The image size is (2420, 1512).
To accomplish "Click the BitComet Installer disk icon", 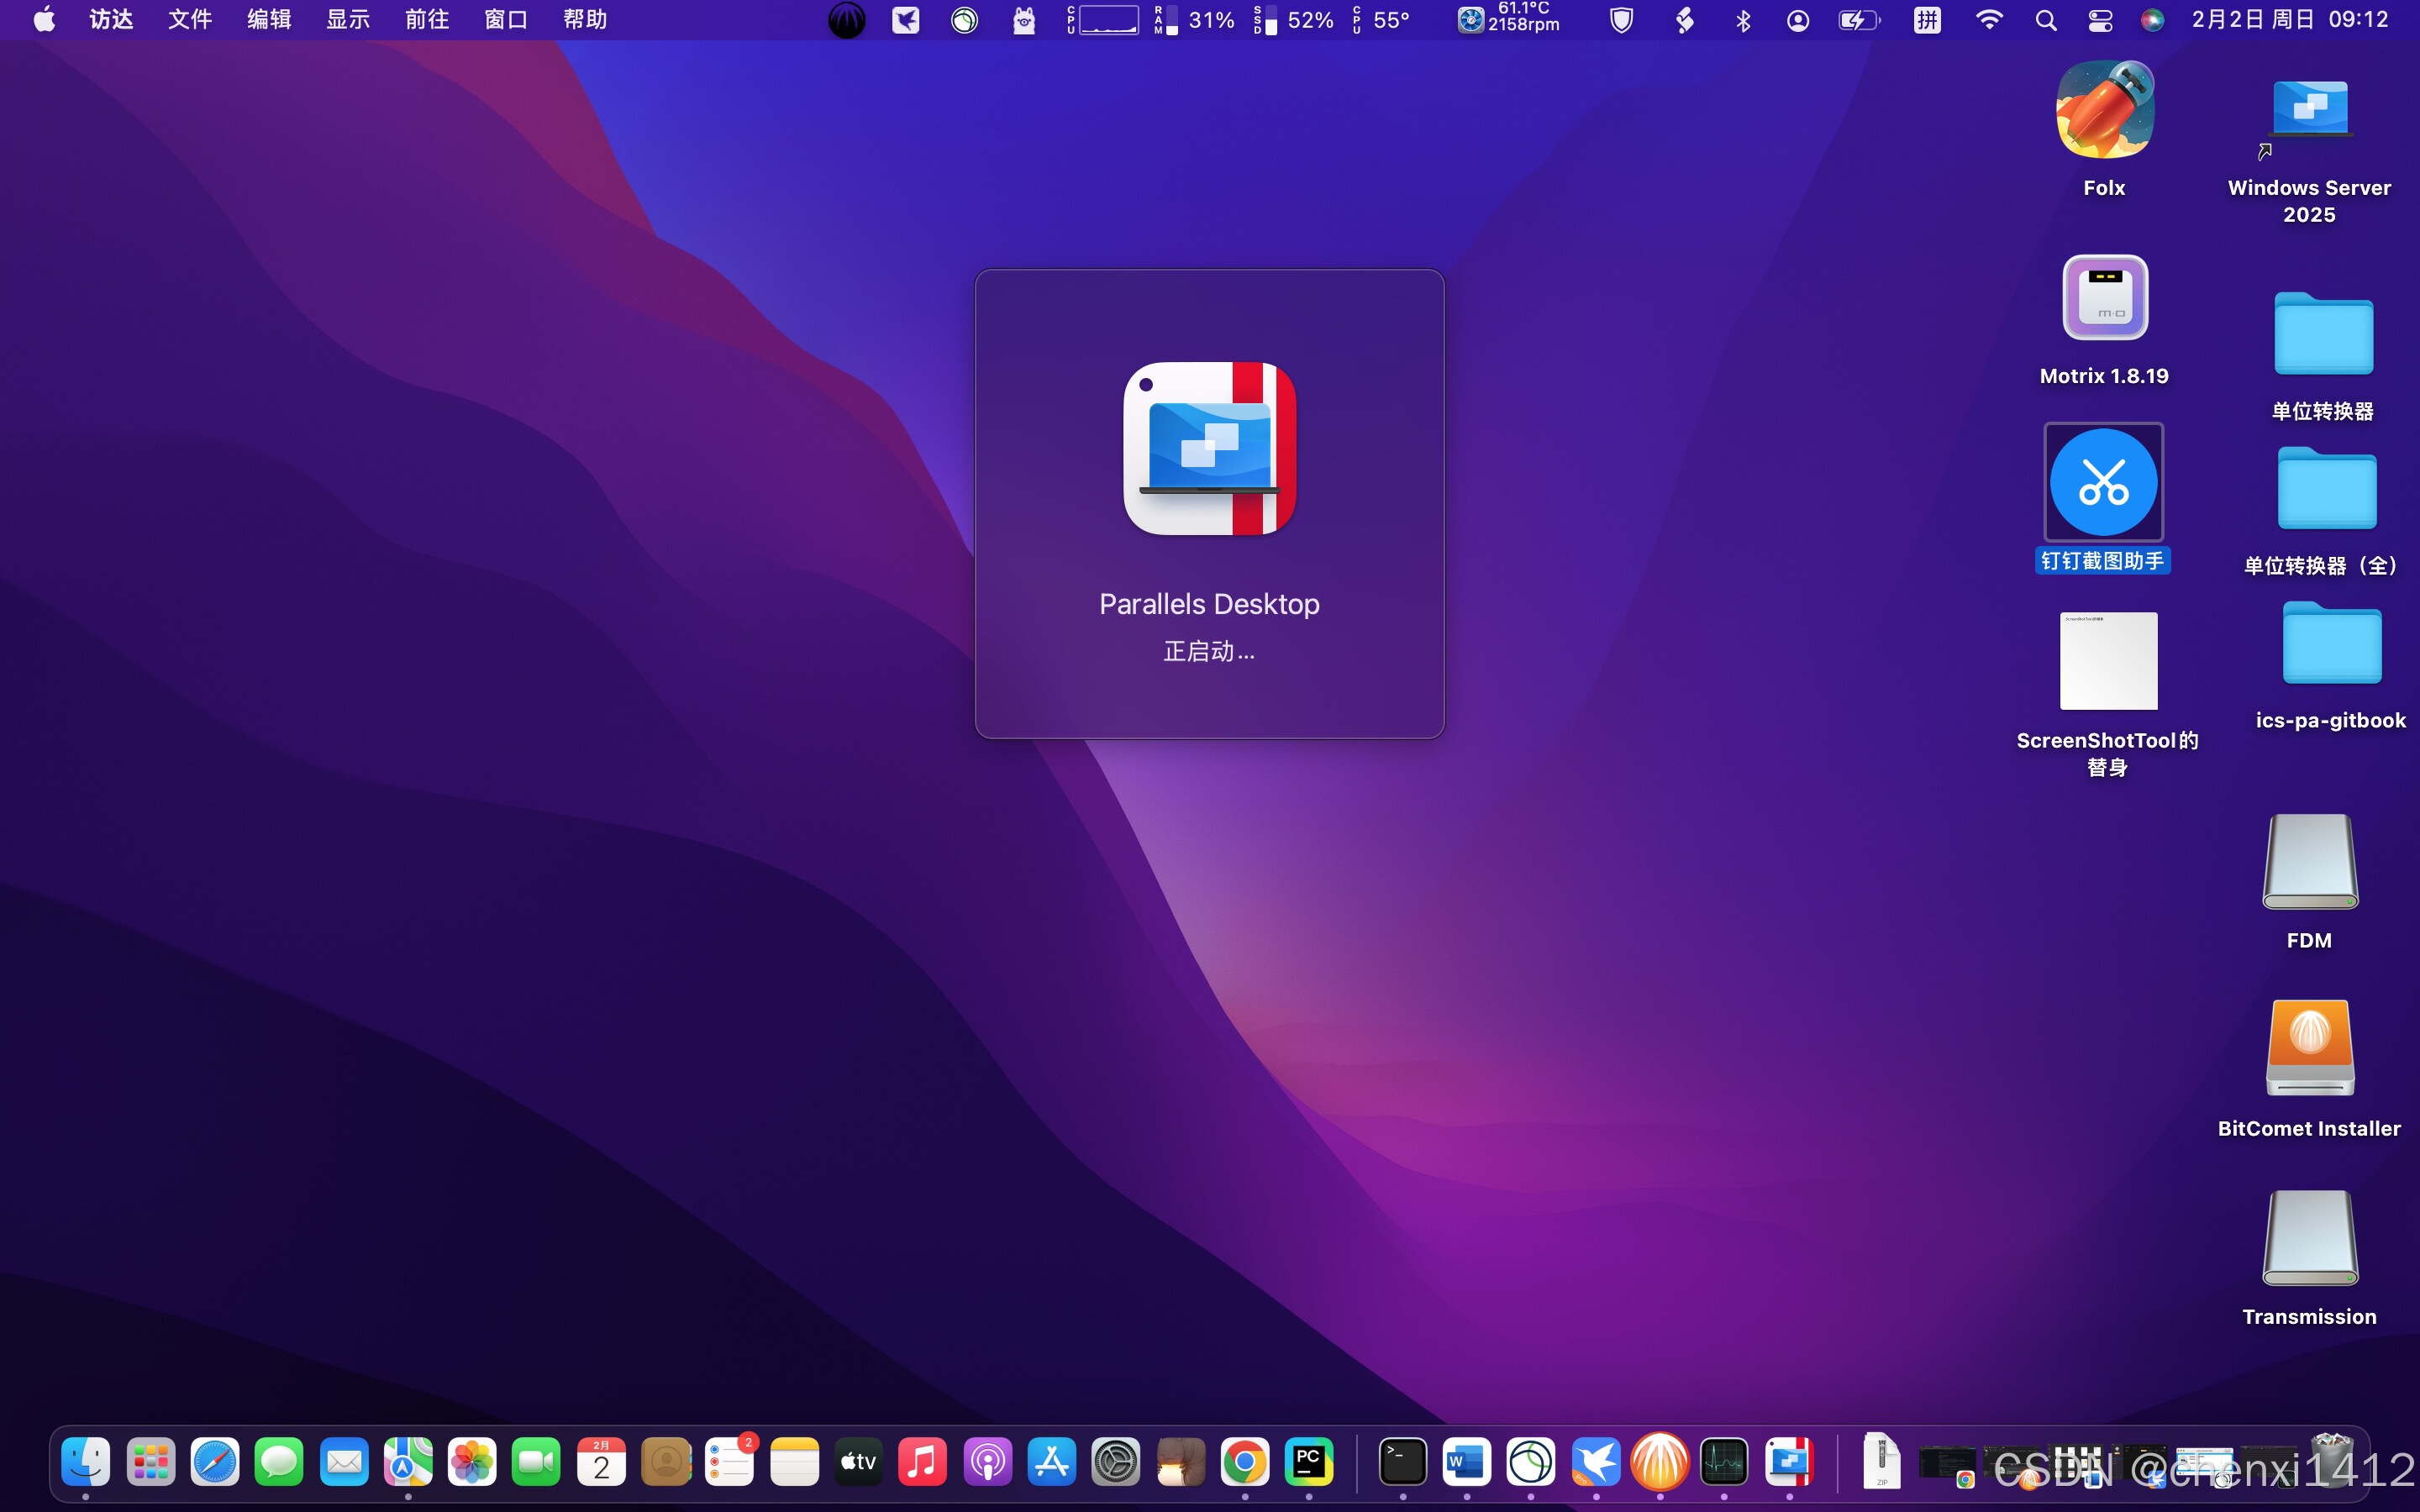I will coord(2309,1048).
